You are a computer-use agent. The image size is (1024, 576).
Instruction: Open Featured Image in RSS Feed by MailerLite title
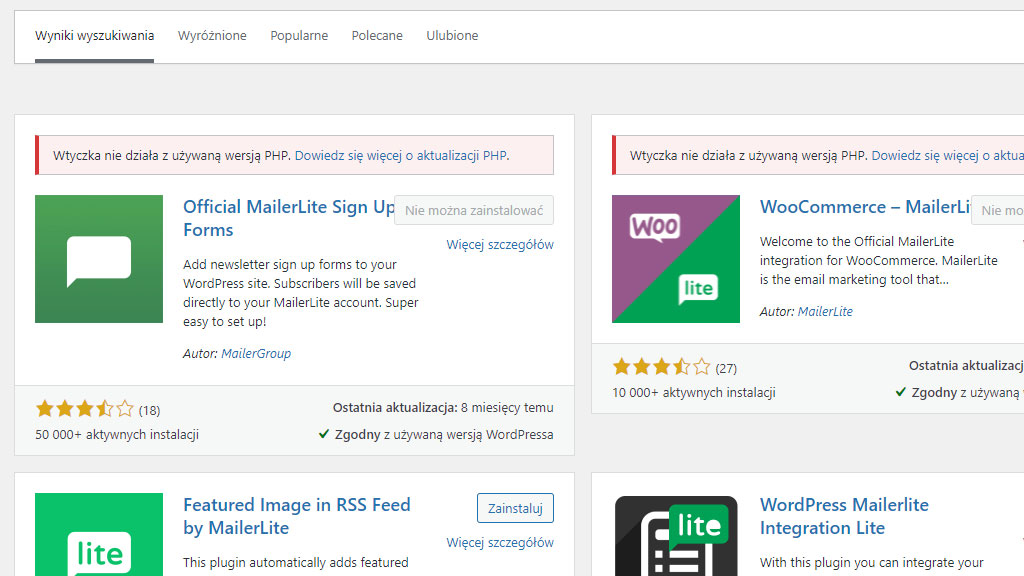pos(296,516)
